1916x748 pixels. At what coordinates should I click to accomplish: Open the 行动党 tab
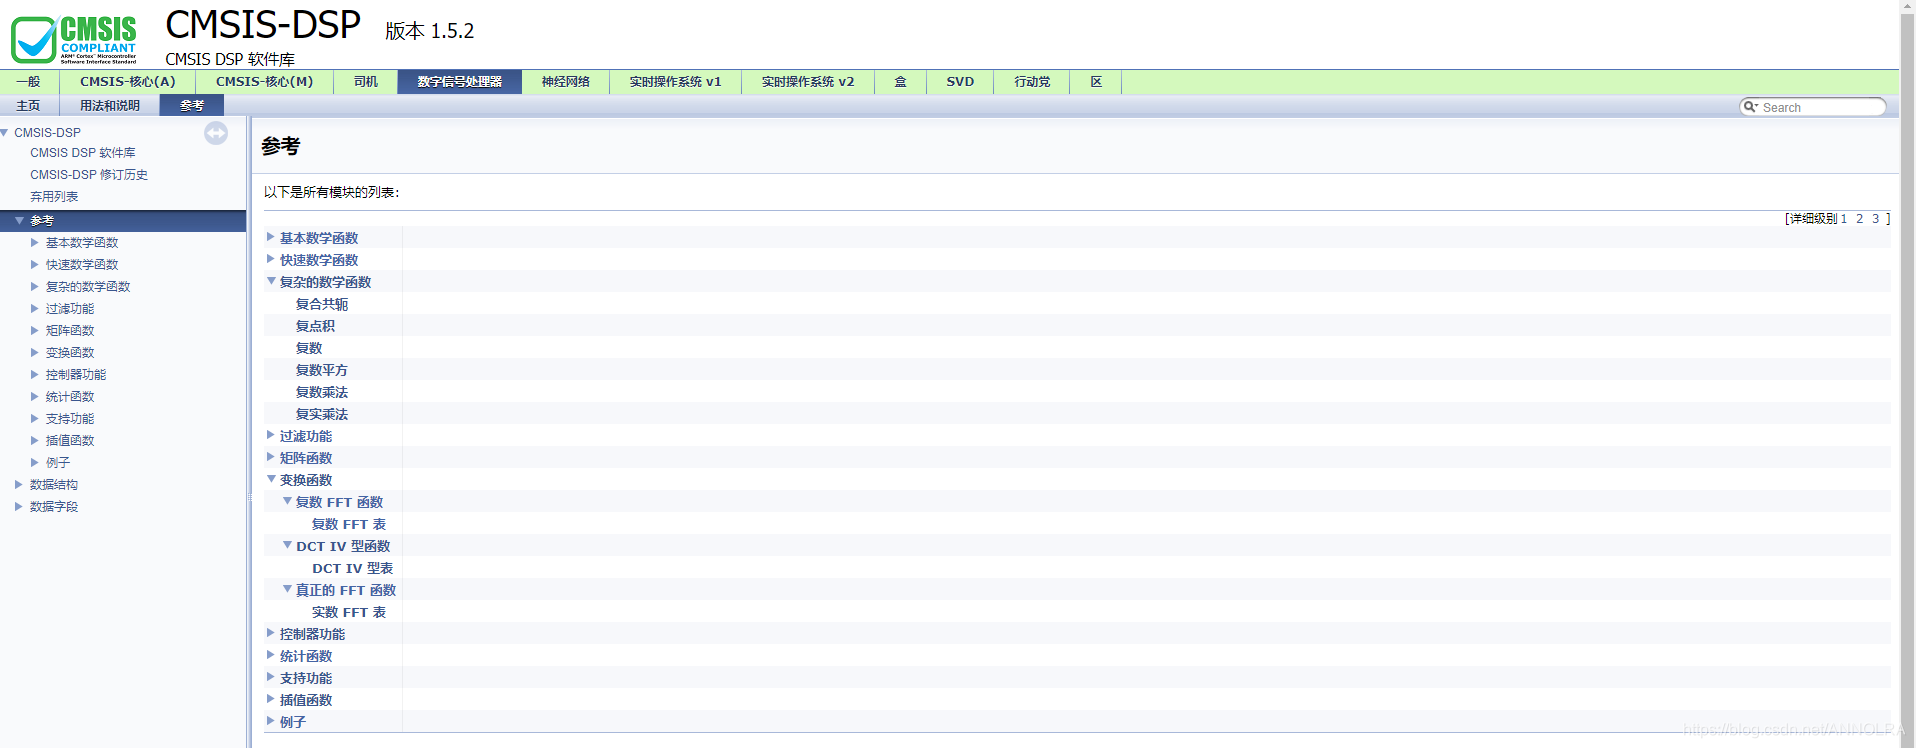[x=1032, y=82]
